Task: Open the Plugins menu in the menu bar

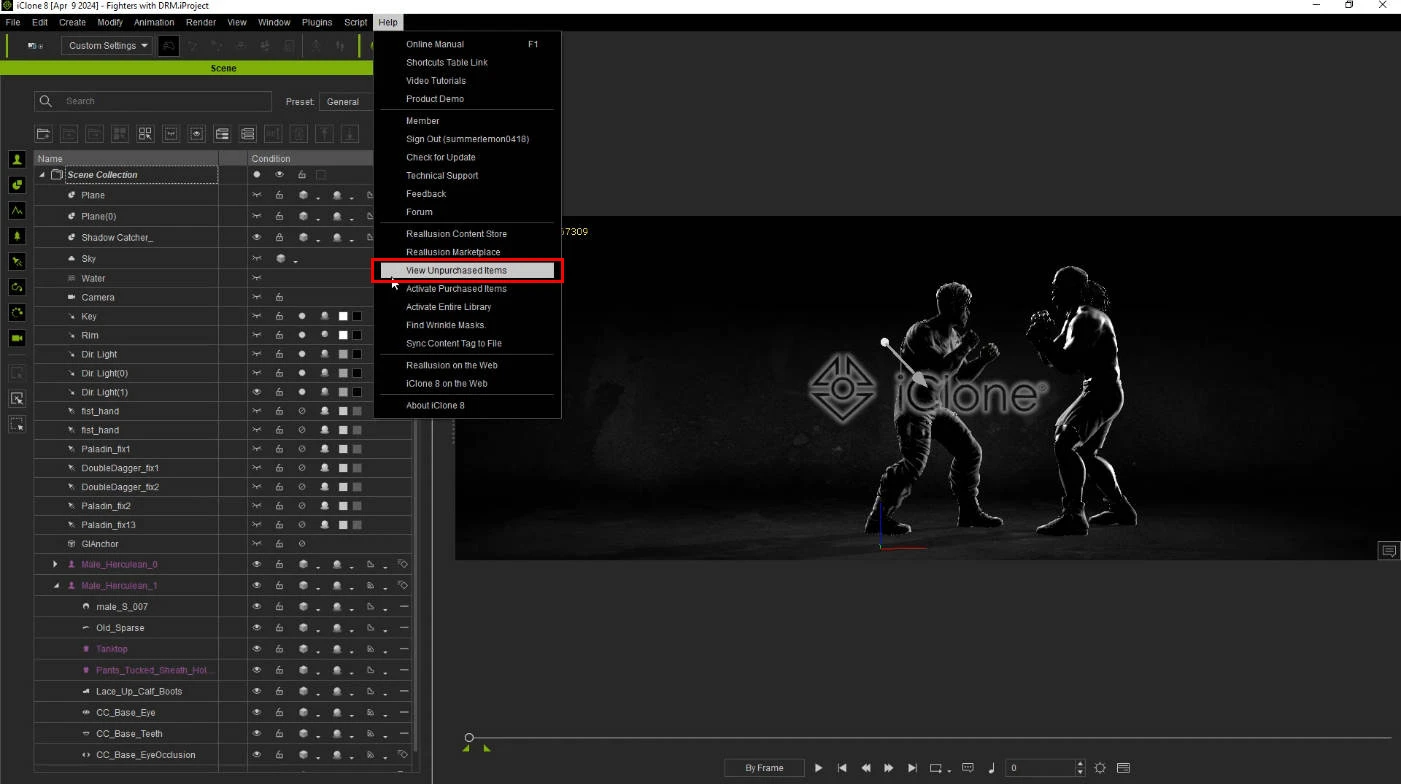Action: point(317,22)
